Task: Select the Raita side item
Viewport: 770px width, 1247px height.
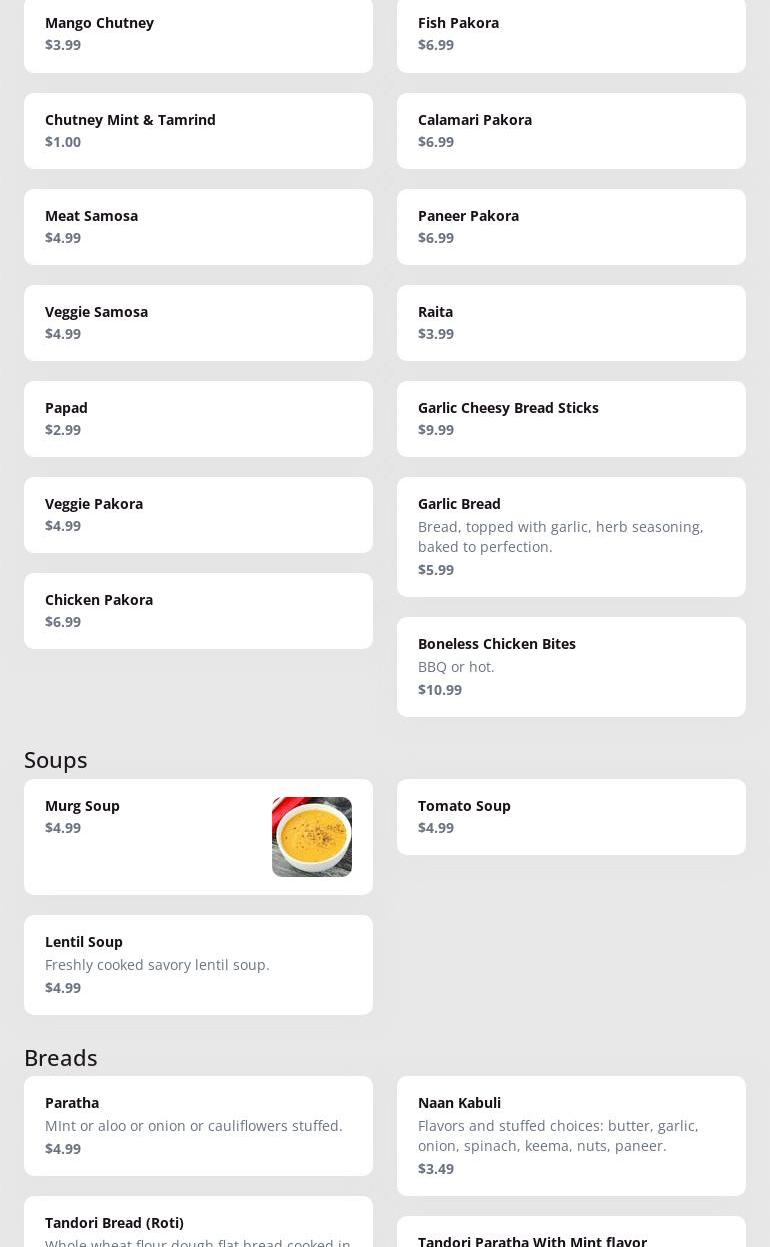Action: [x=571, y=323]
